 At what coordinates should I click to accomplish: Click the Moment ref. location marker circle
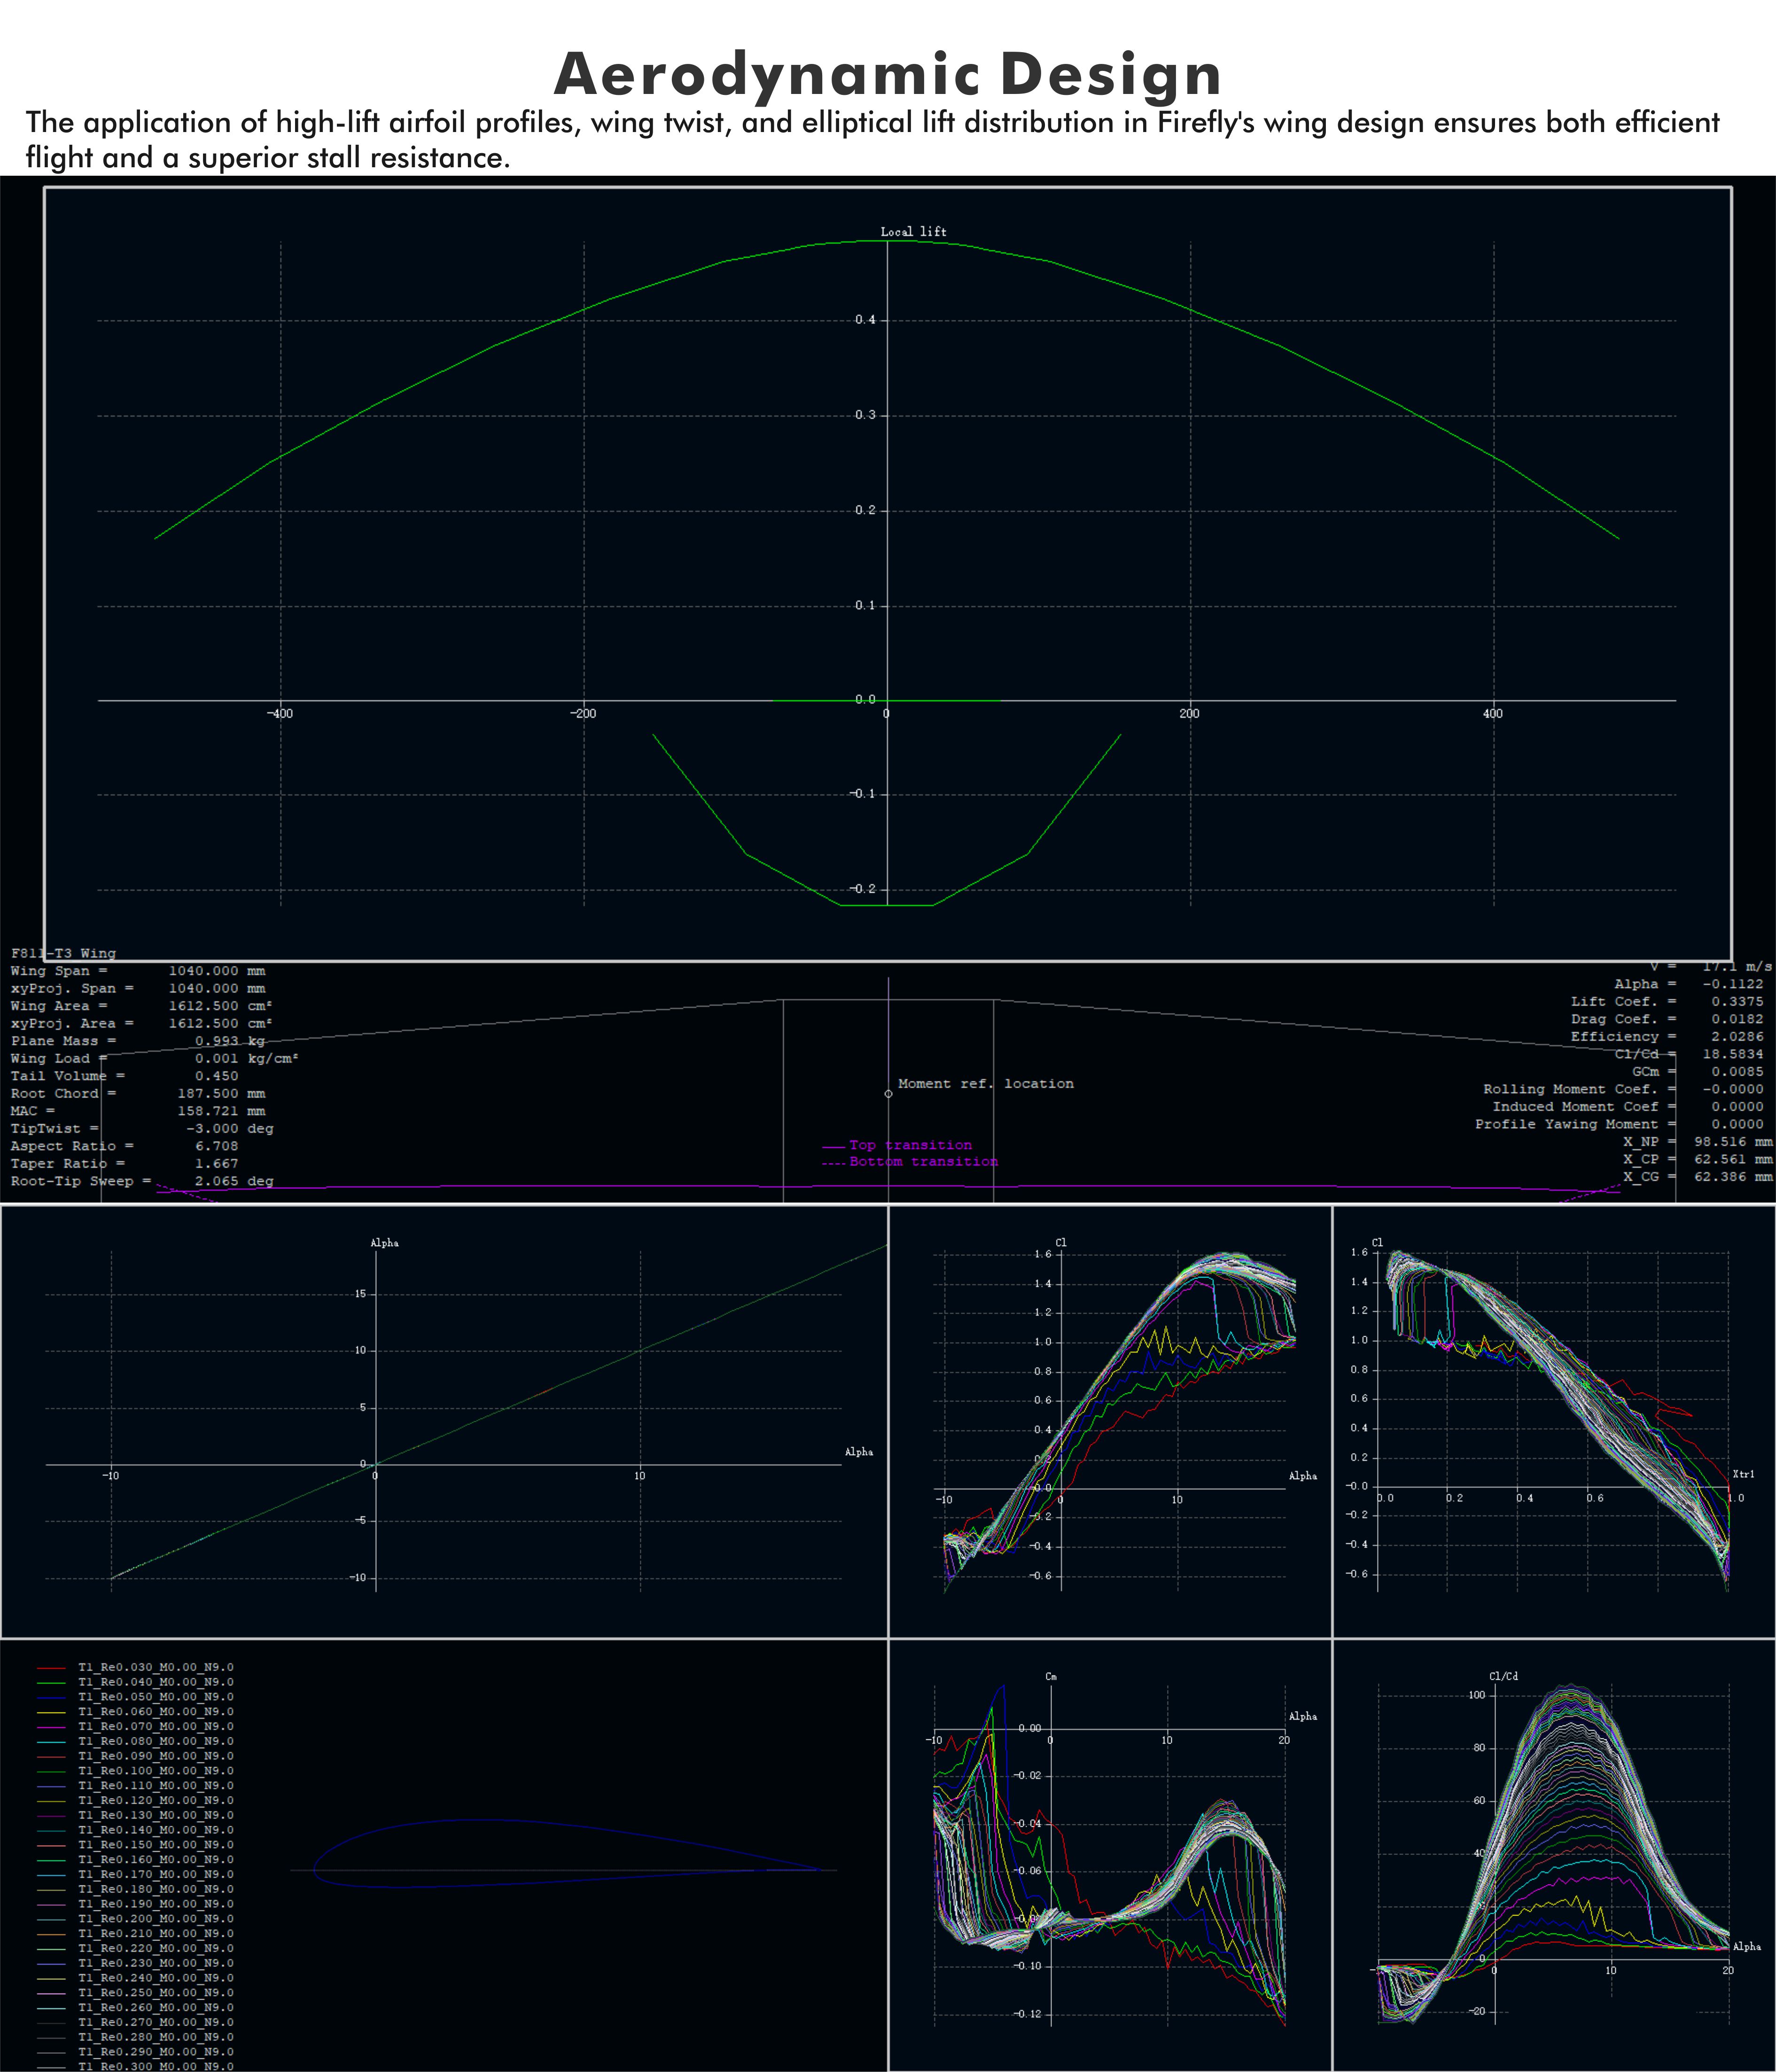point(888,1094)
